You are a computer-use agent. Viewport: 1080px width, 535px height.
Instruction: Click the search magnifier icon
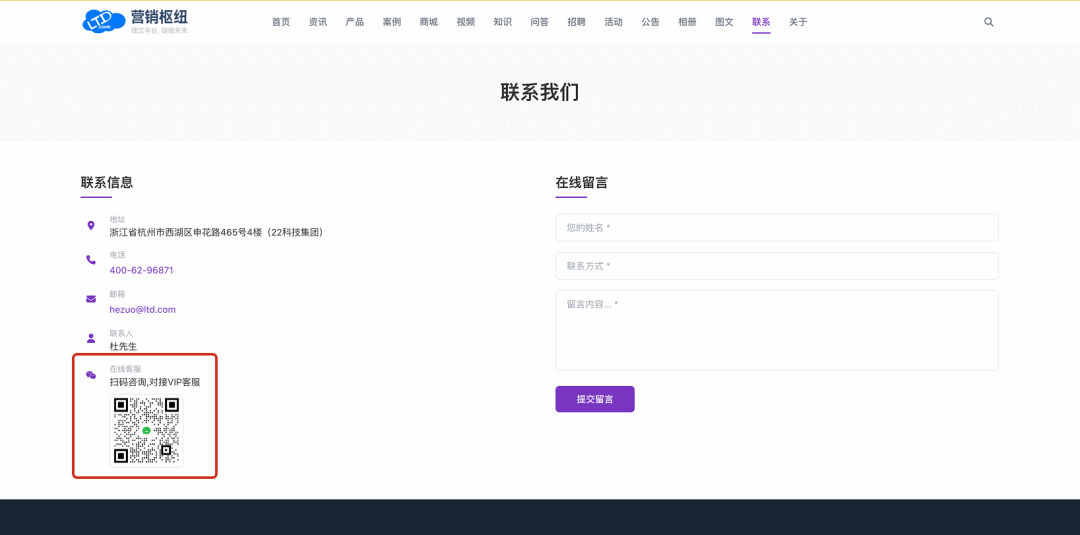point(988,22)
